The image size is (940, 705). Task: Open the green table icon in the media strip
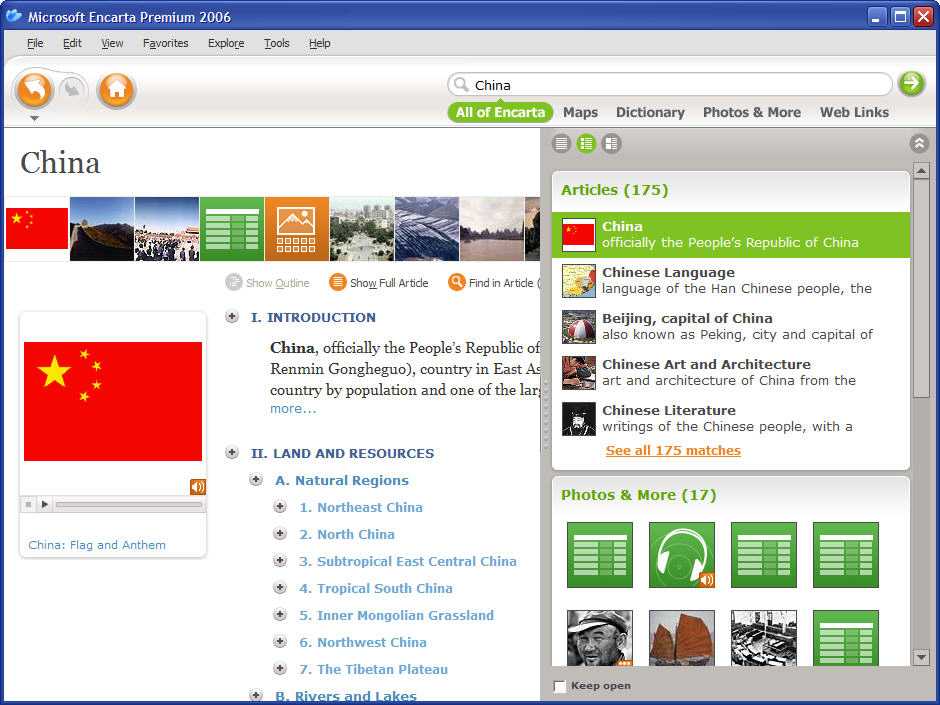coord(232,229)
